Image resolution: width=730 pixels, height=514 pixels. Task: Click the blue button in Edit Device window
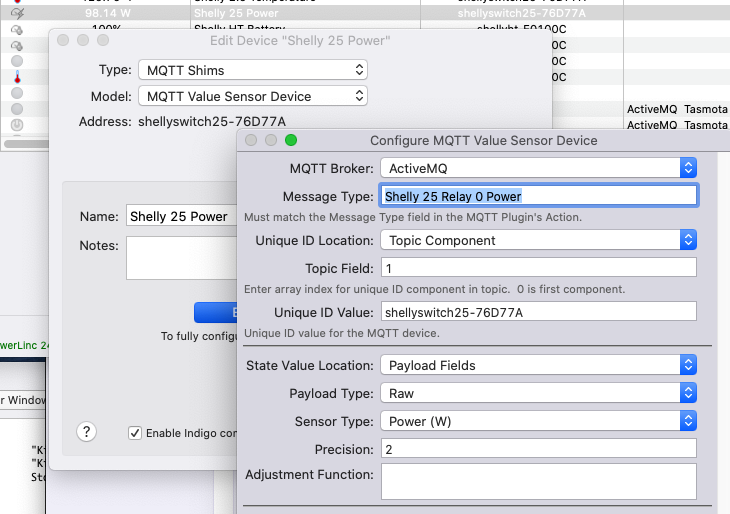pyautogui.click(x=216, y=312)
